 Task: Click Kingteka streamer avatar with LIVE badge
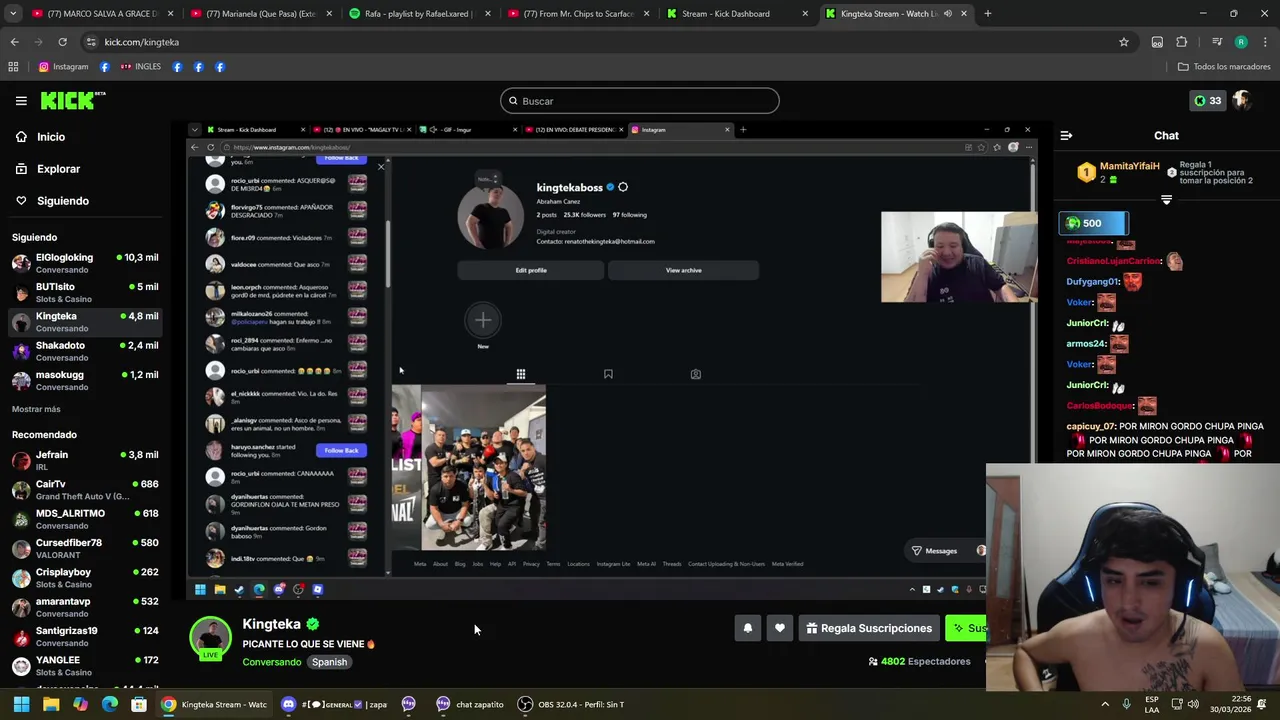click(x=211, y=639)
